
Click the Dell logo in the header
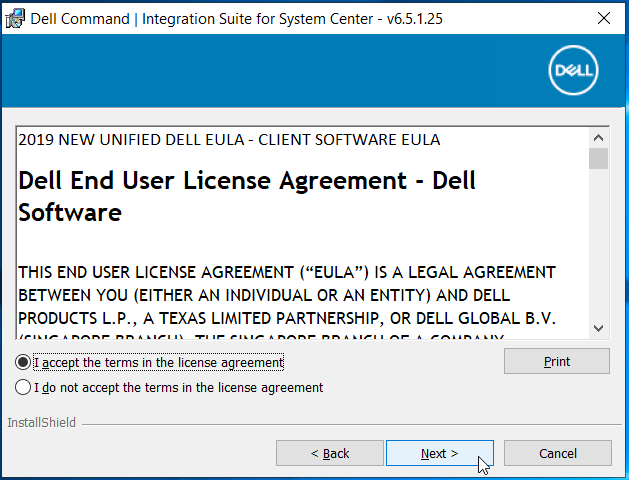pyautogui.click(x=572, y=70)
